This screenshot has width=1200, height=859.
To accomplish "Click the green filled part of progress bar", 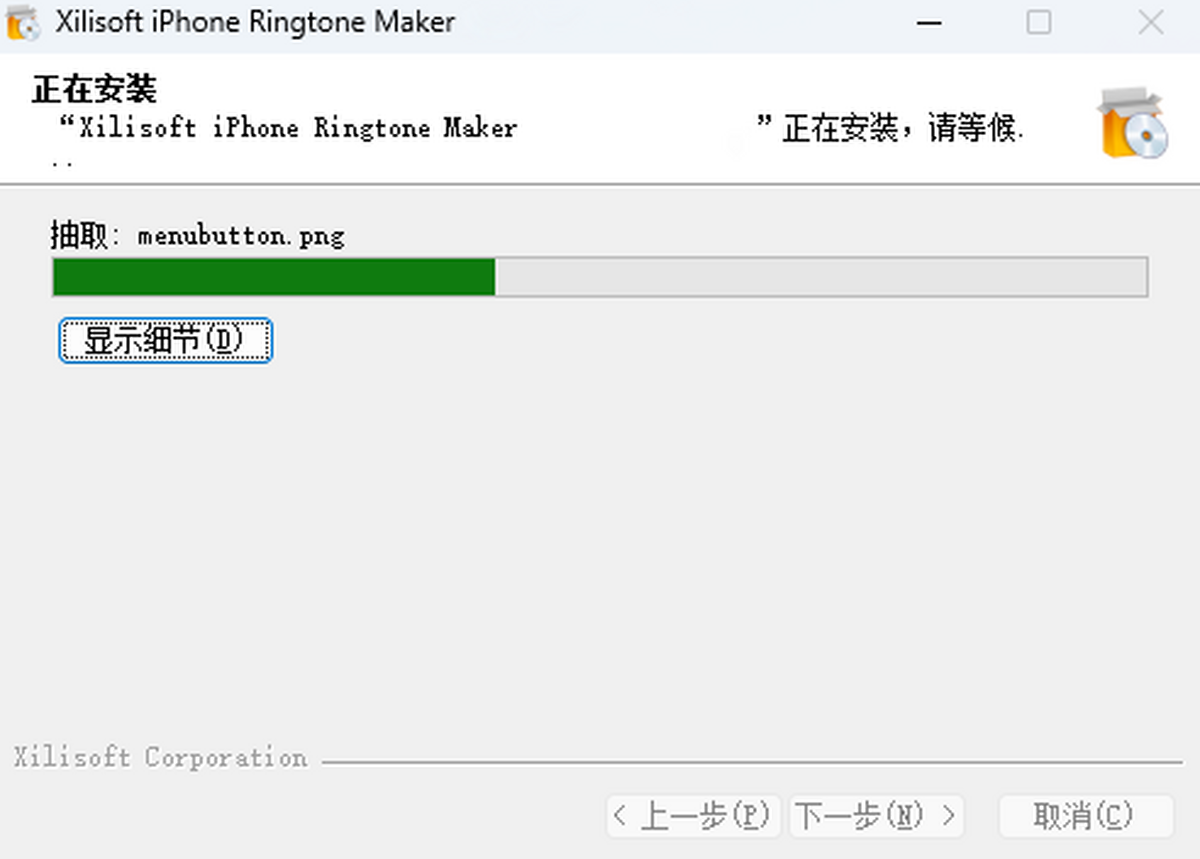I will point(274,277).
